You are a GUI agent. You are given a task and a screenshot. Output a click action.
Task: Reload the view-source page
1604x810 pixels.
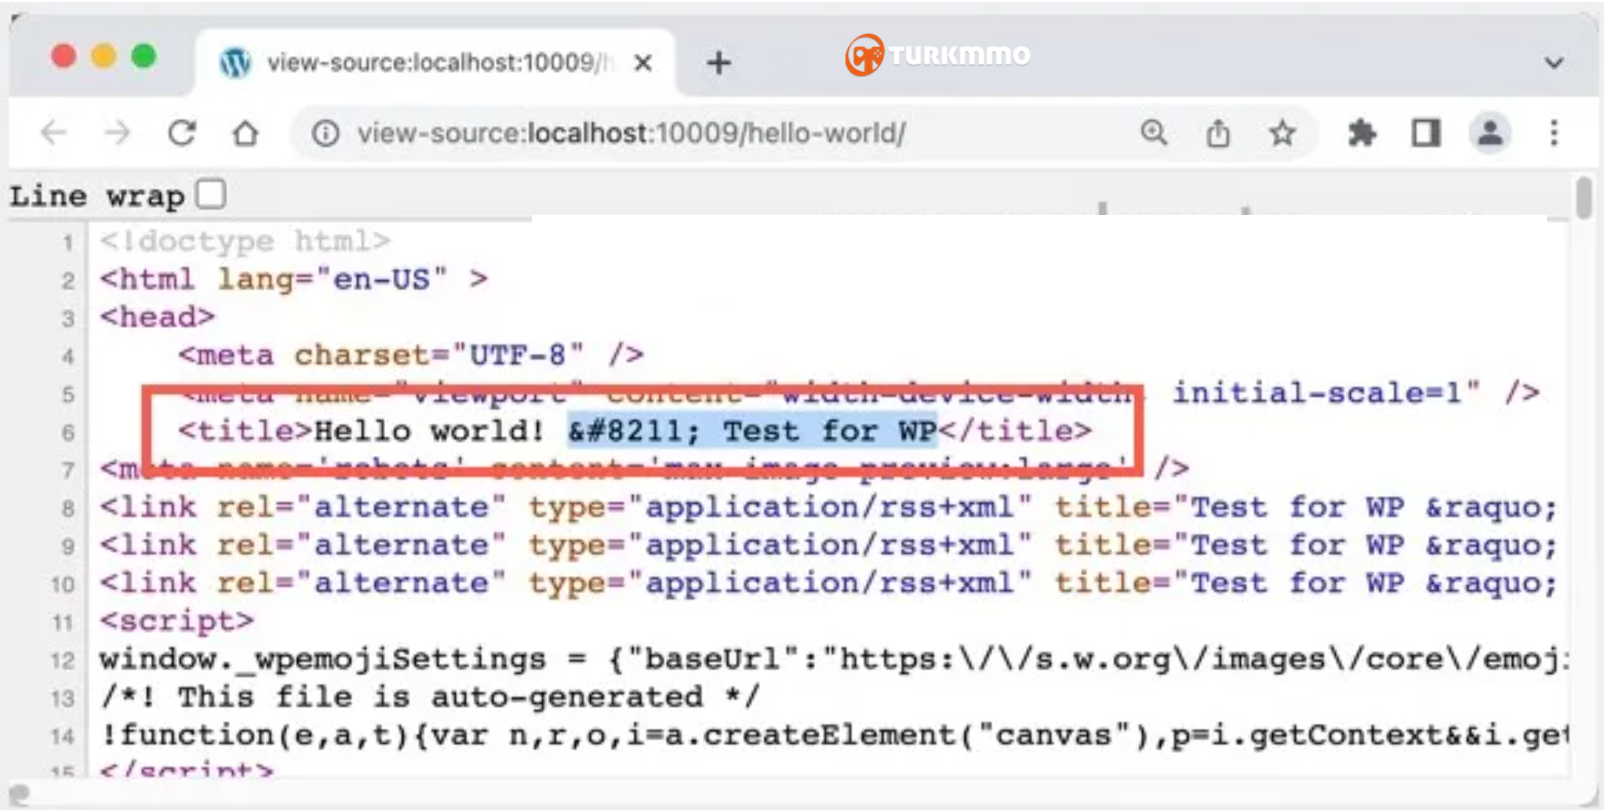(x=181, y=133)
